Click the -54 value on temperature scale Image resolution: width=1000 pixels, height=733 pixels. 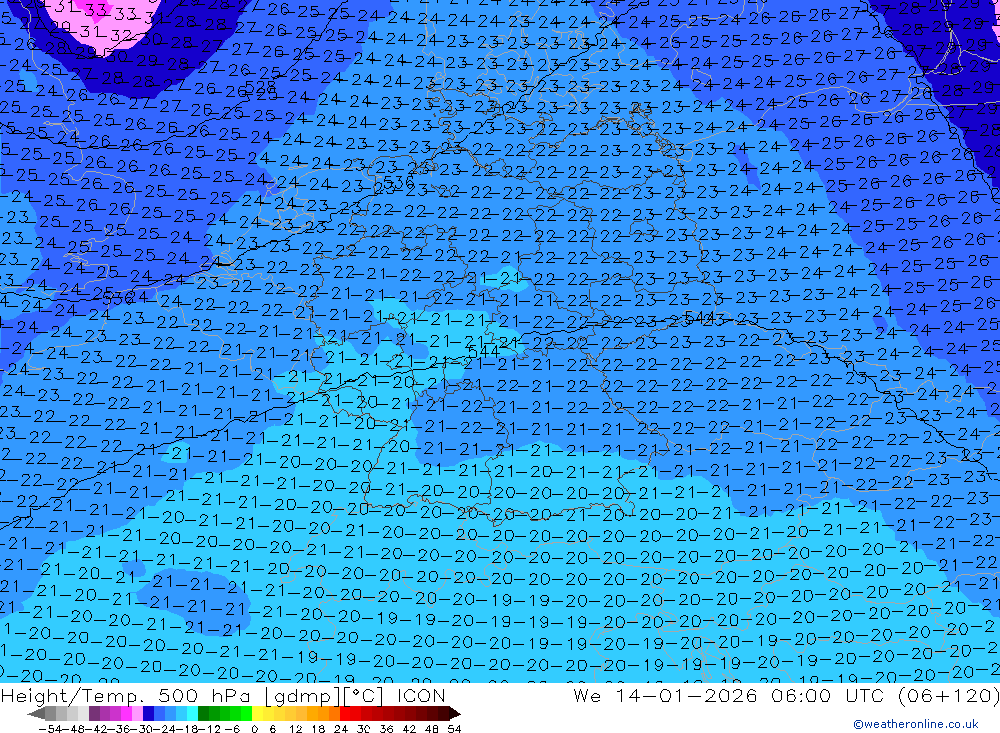[50, 729]
